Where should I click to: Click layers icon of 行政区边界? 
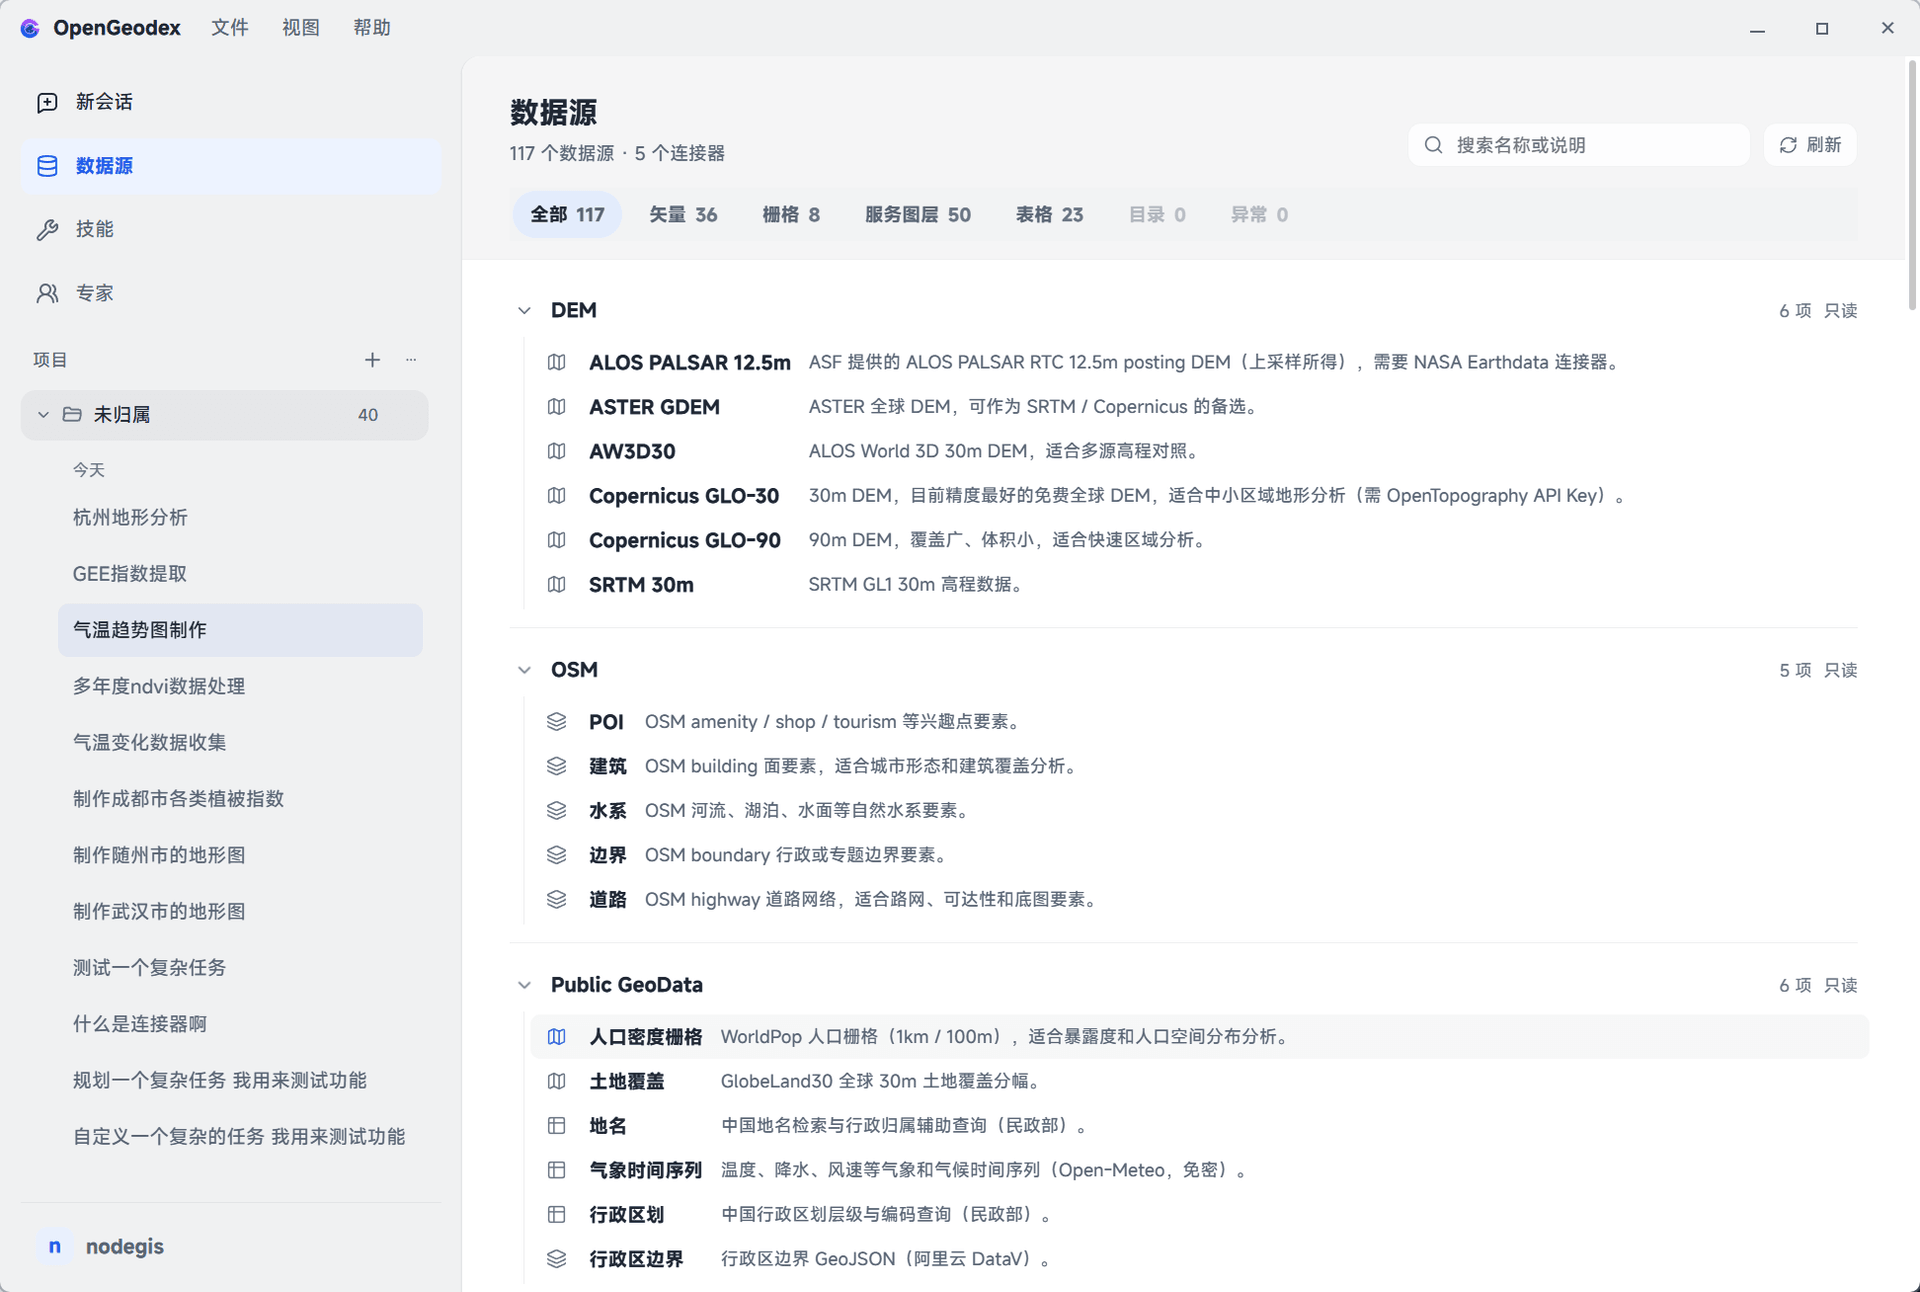click(x=557, y=1259)
